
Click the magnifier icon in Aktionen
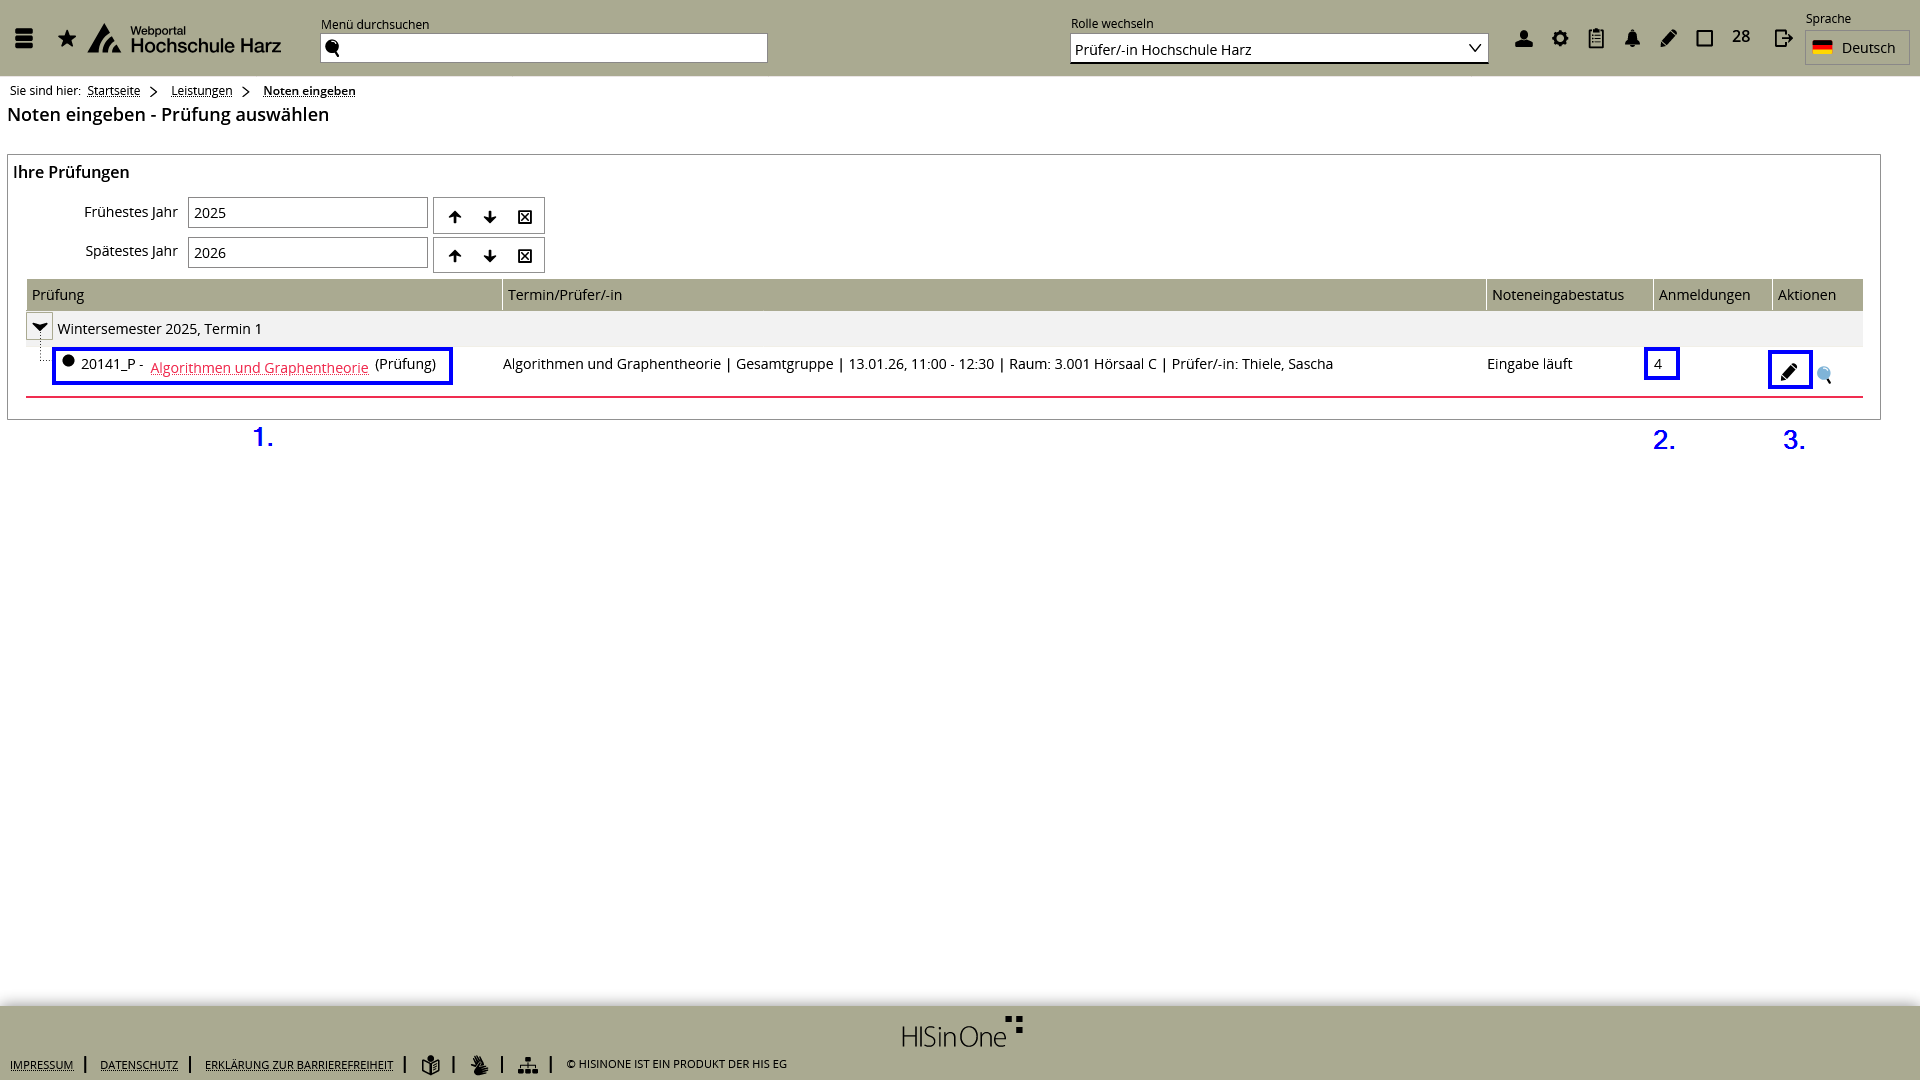pos(1824,375)
